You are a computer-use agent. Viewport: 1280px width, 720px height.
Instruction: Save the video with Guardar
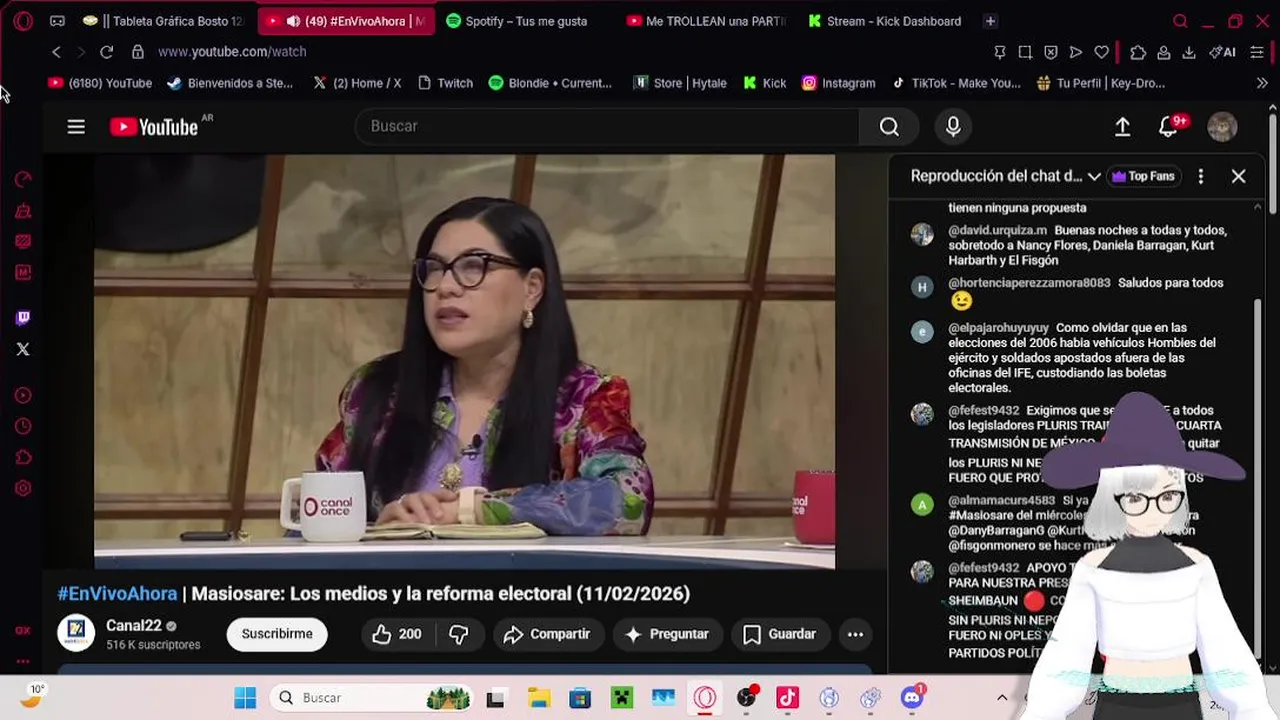pyautogui.click(x=780, y=634)
